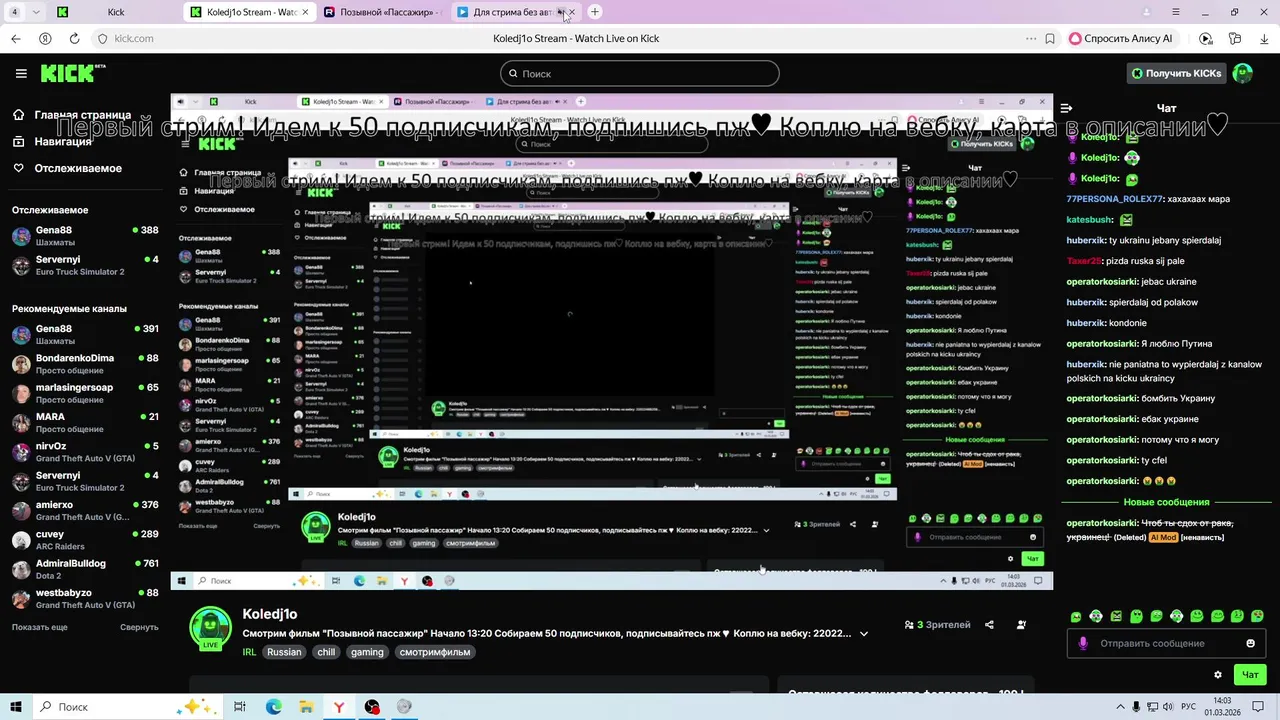Screen dimensions: 1280x720
Task: Click the 'gaming' tag
Action: click(367, 652)
